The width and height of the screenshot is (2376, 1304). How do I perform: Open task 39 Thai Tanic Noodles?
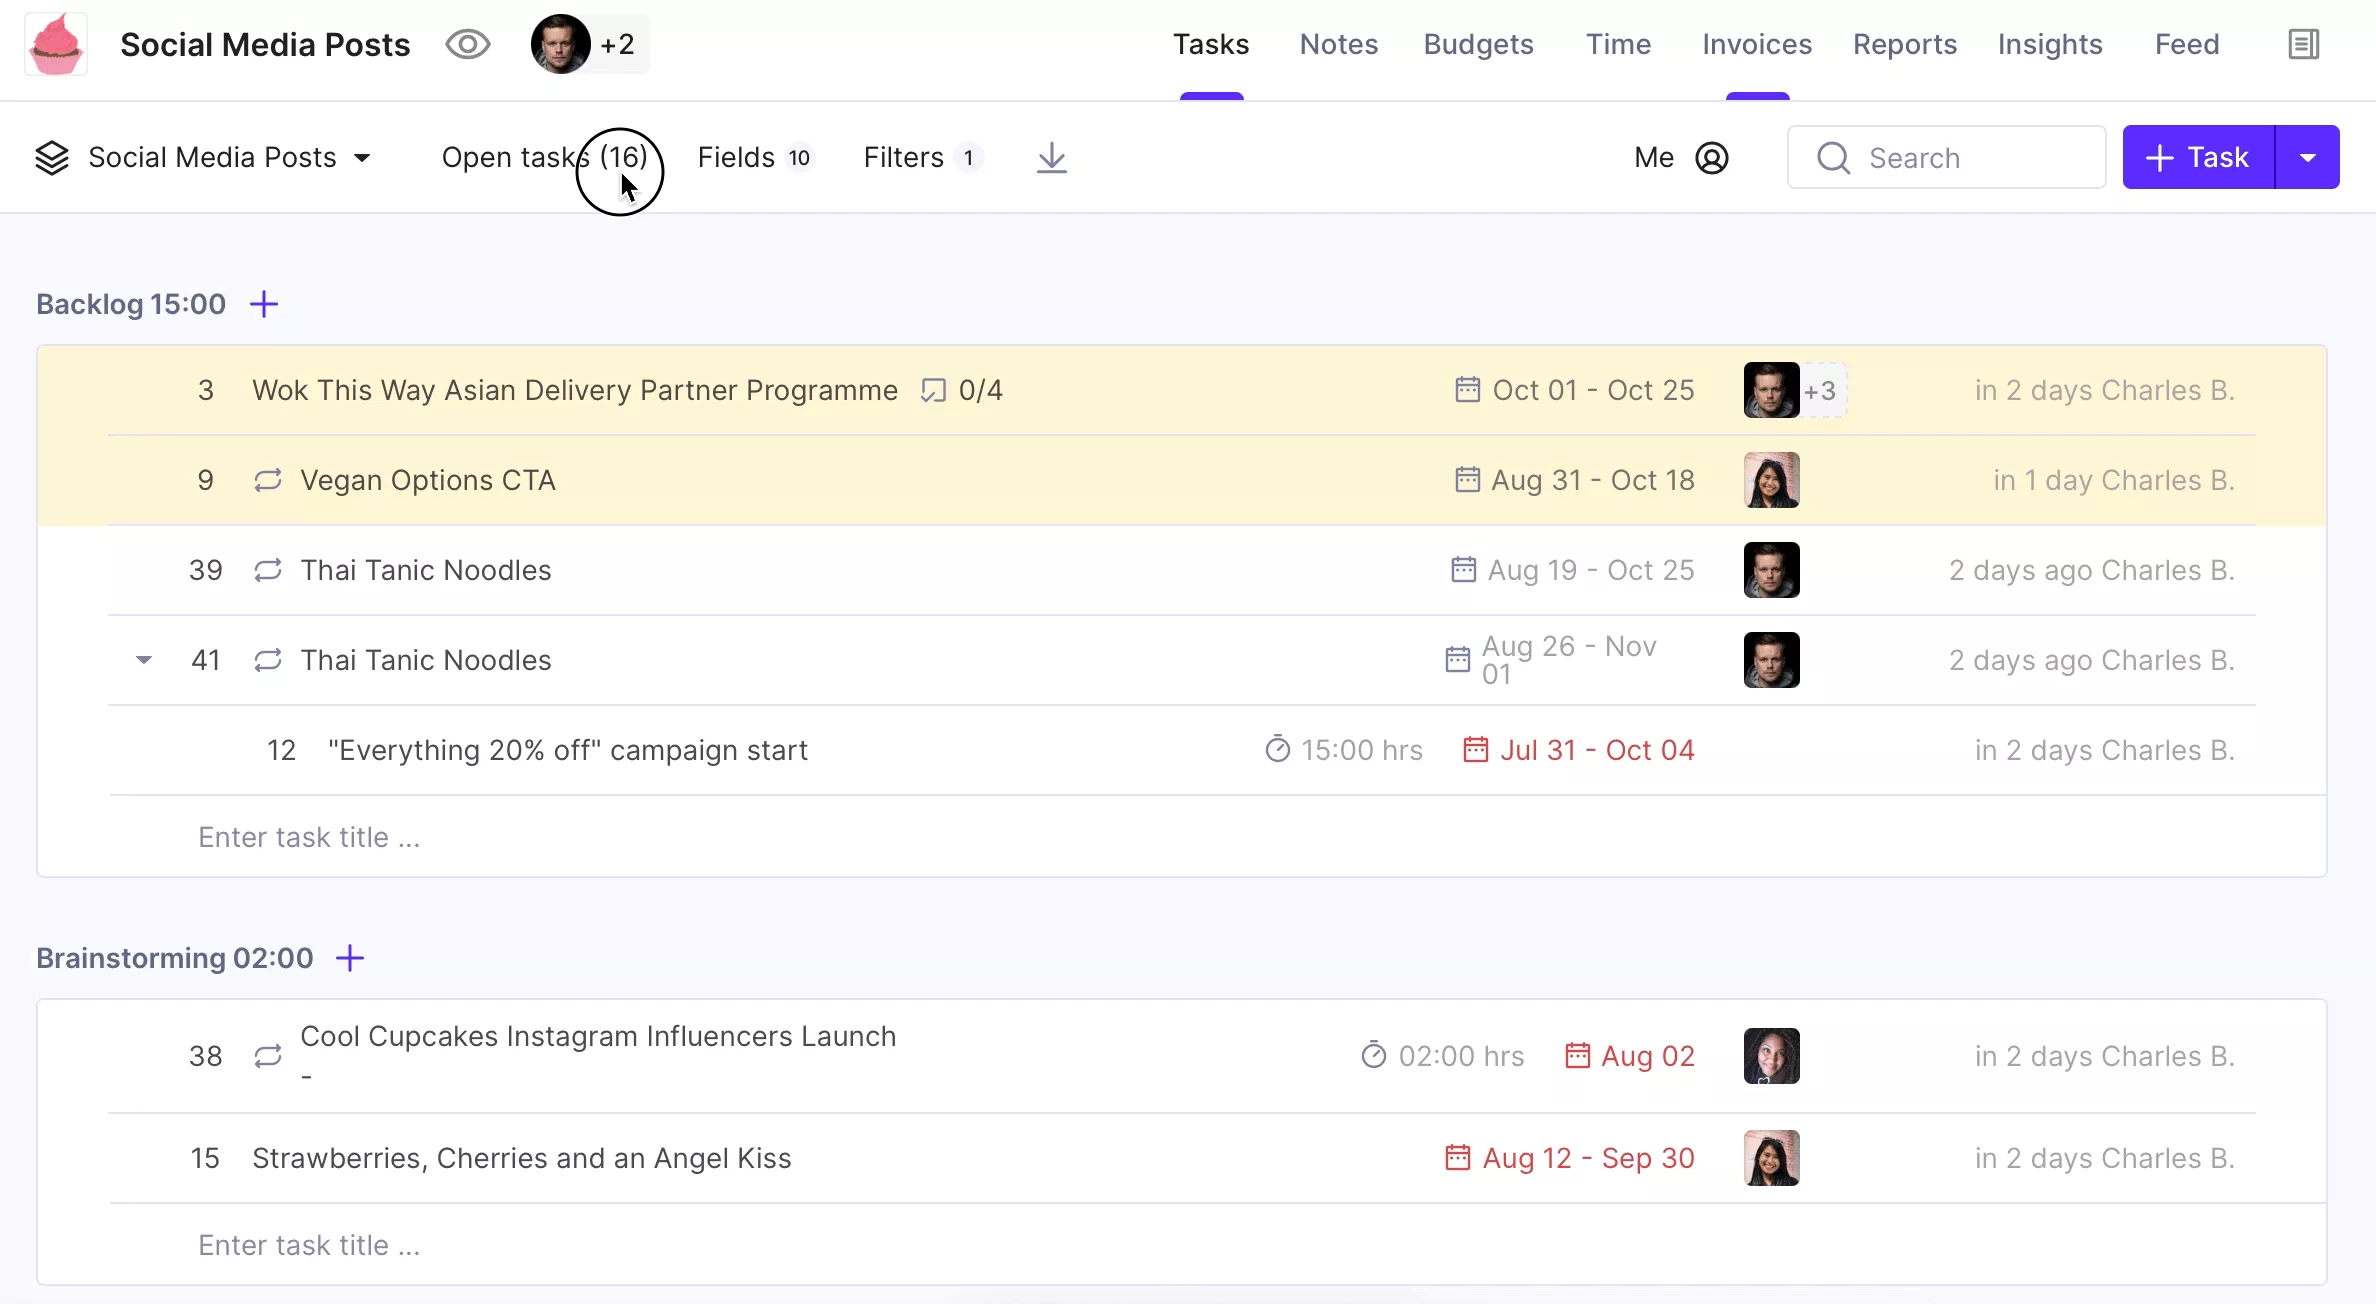click(426, 570)
